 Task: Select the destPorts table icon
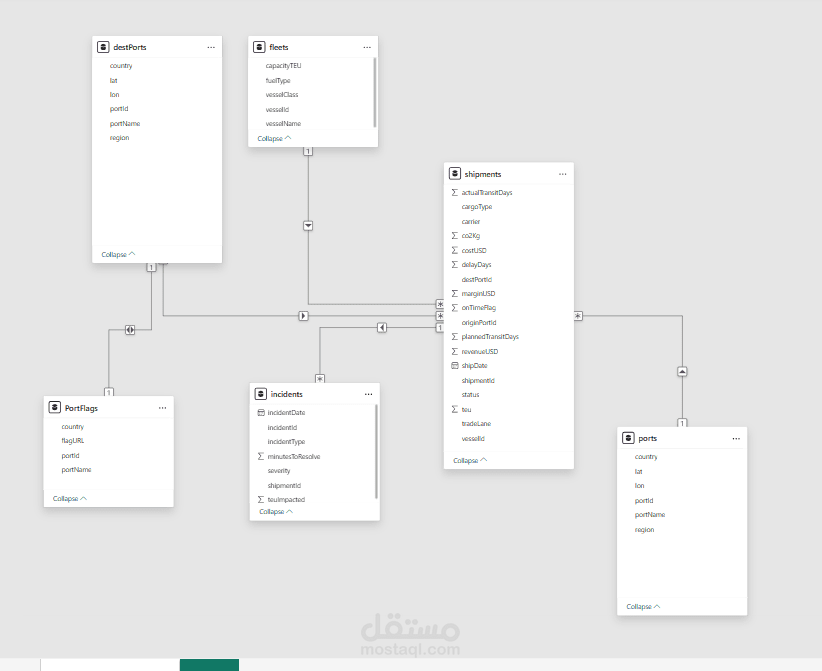pos(103,47)
